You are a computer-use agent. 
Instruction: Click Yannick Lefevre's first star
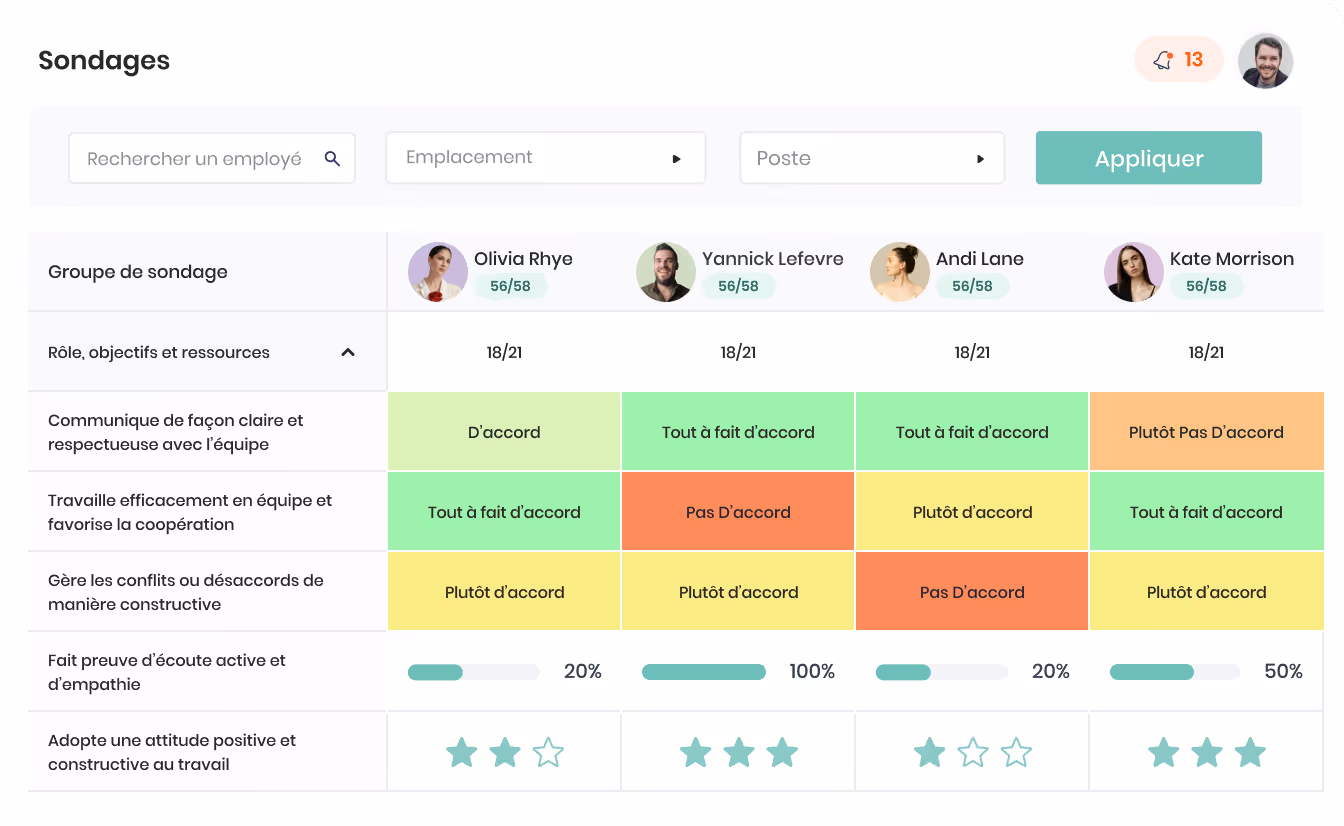pos(695,752)
